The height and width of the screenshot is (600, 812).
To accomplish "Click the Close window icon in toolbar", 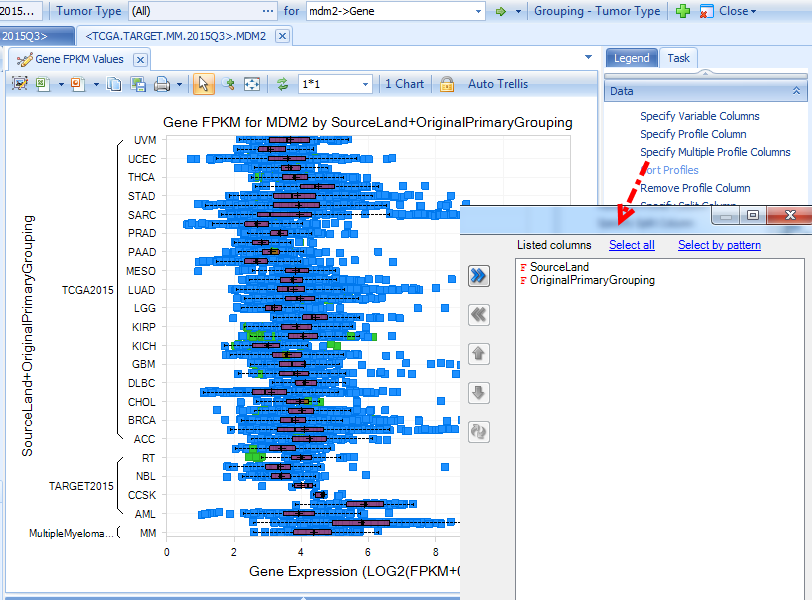I will pos(706,11).
